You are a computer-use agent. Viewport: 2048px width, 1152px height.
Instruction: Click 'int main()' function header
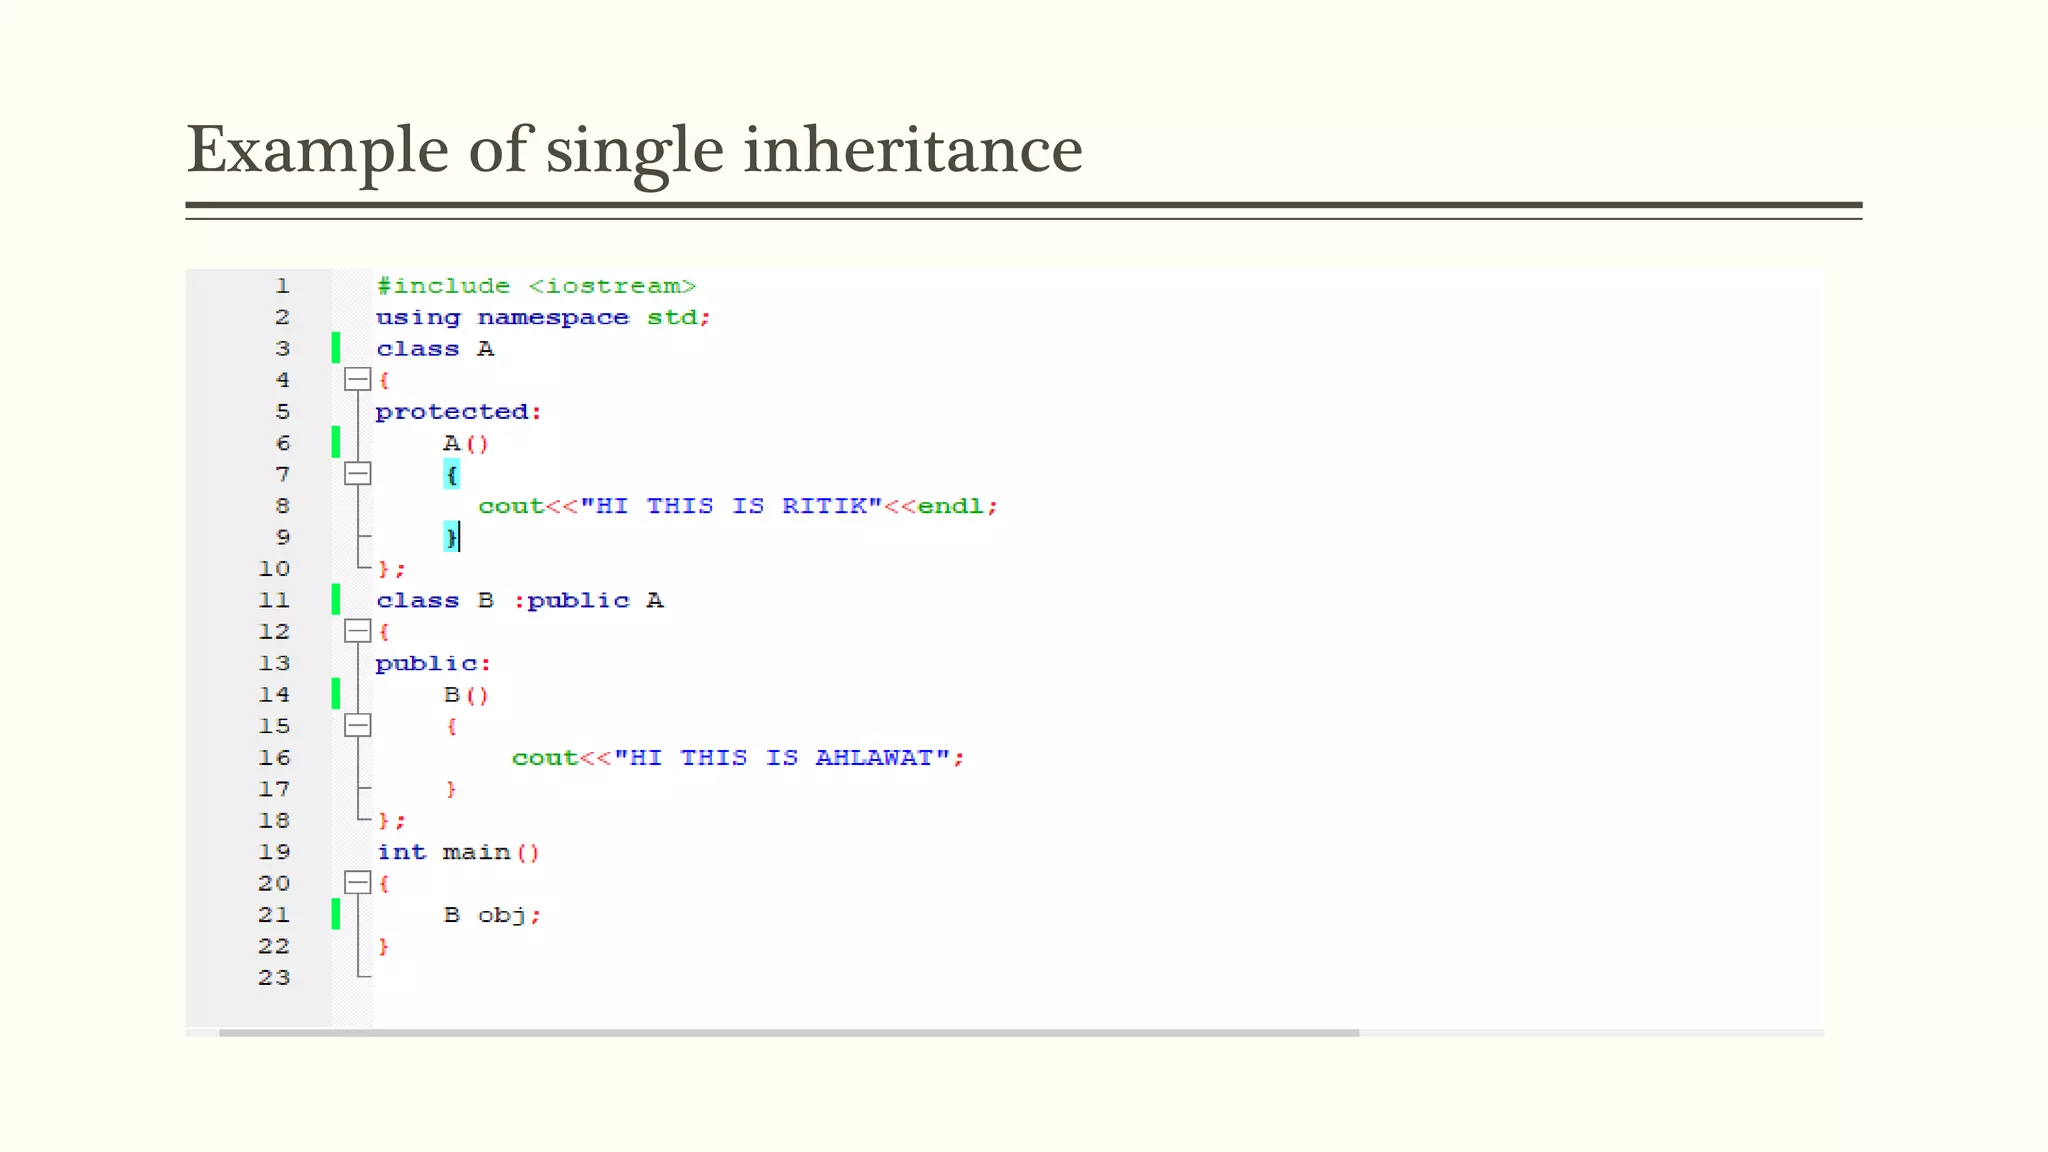pos(458,852)
